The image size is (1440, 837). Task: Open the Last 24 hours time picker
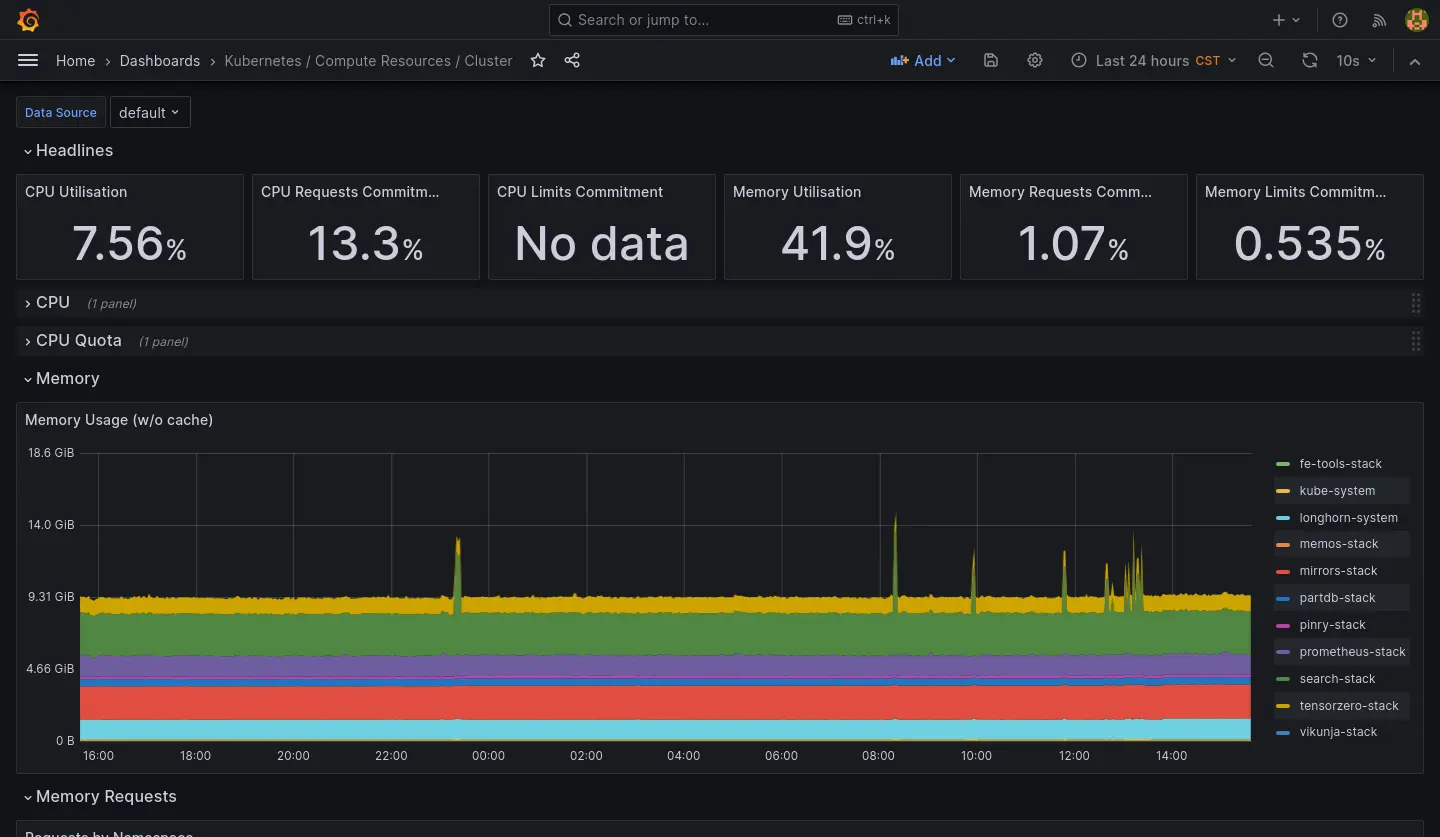[1153, 60]
